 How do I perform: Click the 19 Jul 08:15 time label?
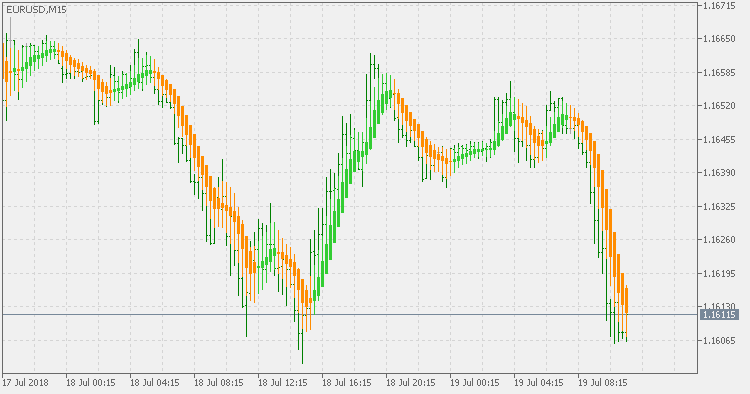[x=603, y=383]
